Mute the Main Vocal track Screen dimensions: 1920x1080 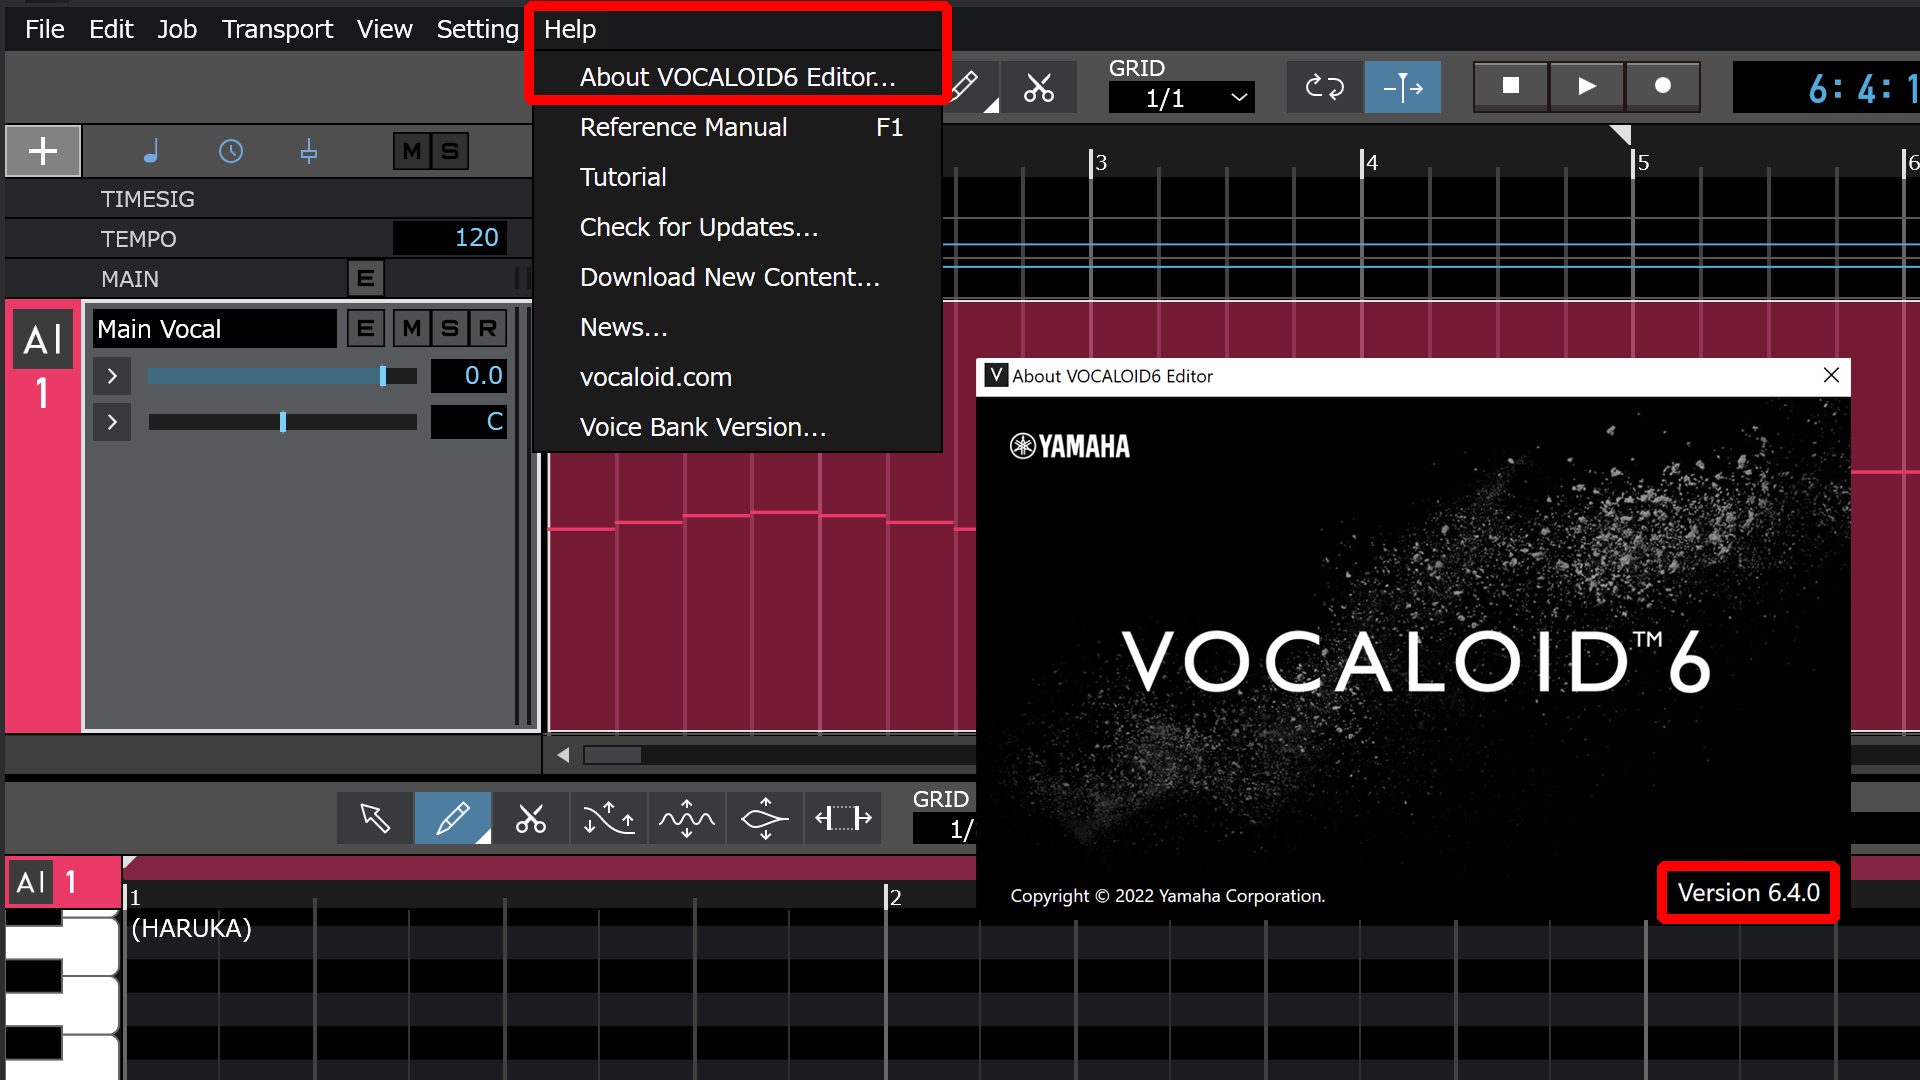point(411,328)
